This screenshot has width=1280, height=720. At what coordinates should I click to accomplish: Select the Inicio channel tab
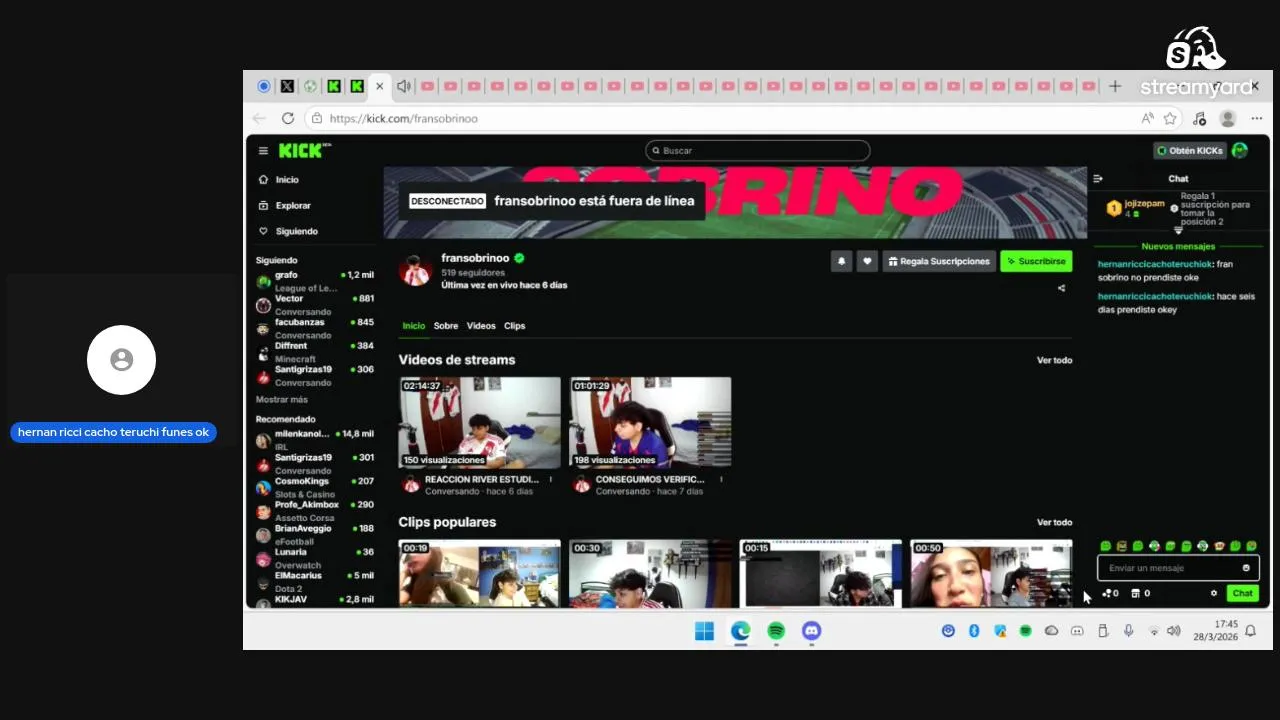[x=413, y=326]
